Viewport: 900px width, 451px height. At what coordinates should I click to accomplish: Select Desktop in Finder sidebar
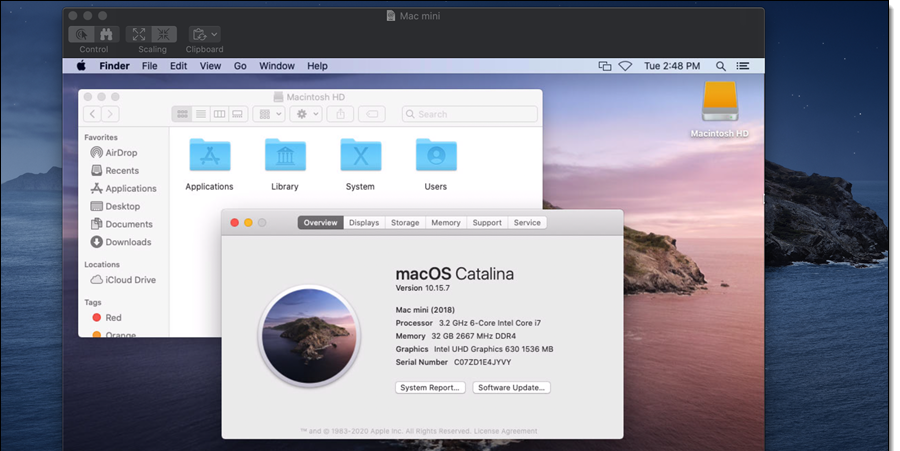[x=115, y=206]
